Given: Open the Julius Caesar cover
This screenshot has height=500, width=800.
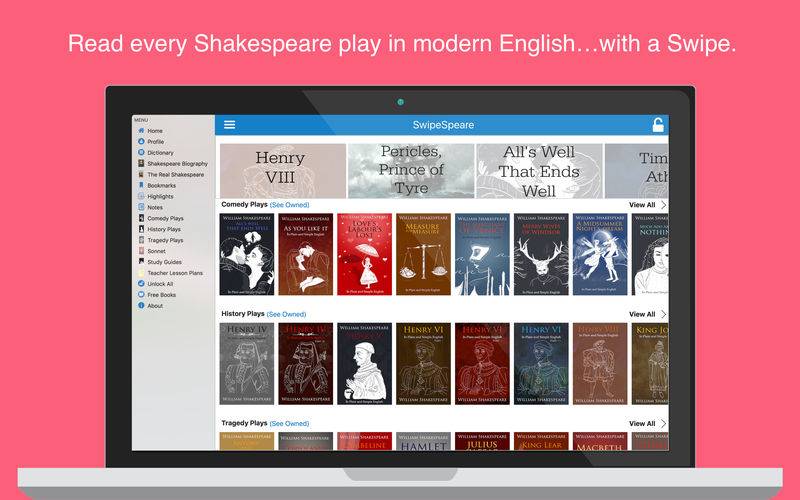Looking at the screenshot, I should point(482,441).
